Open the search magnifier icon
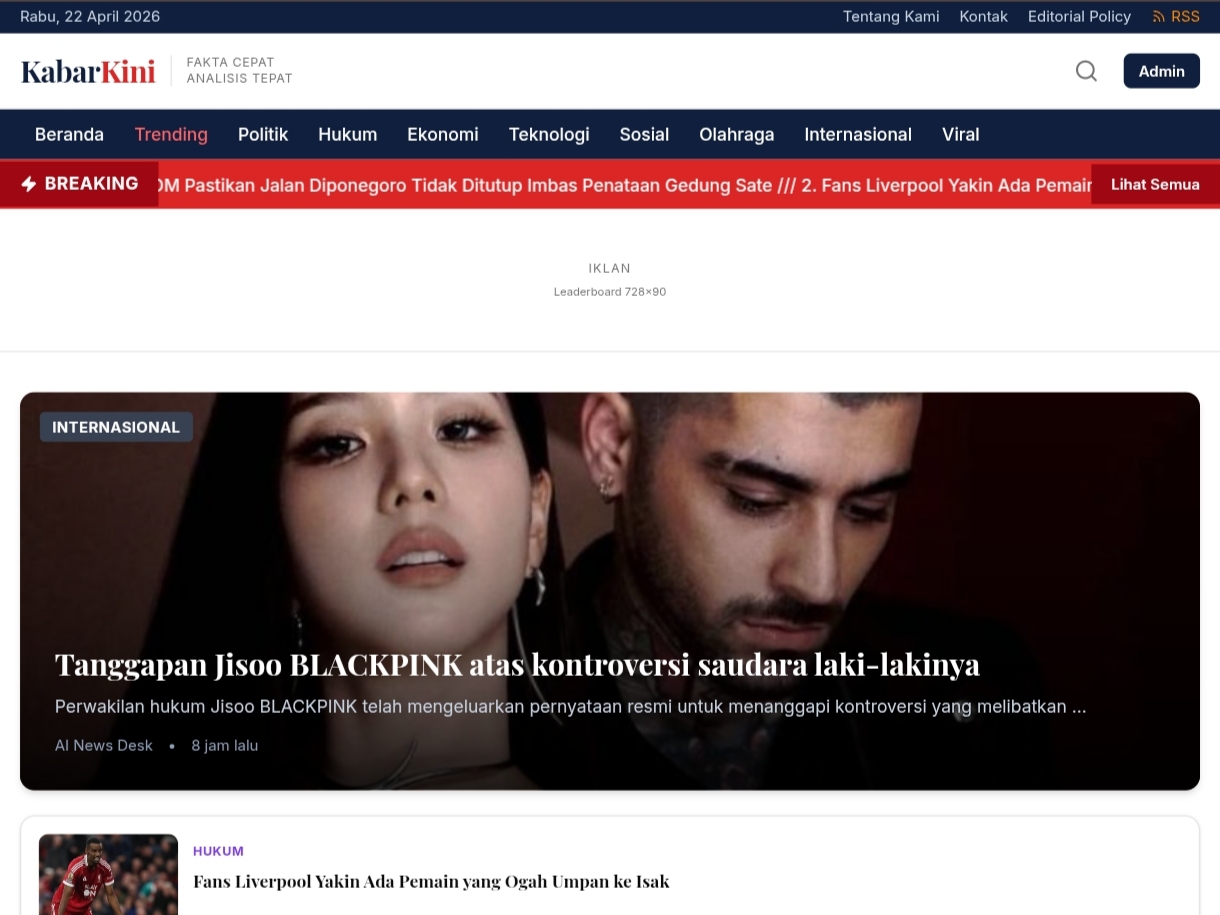Image resolution: width=1220 pixels, height=915 pixels. pos(1086,71)
